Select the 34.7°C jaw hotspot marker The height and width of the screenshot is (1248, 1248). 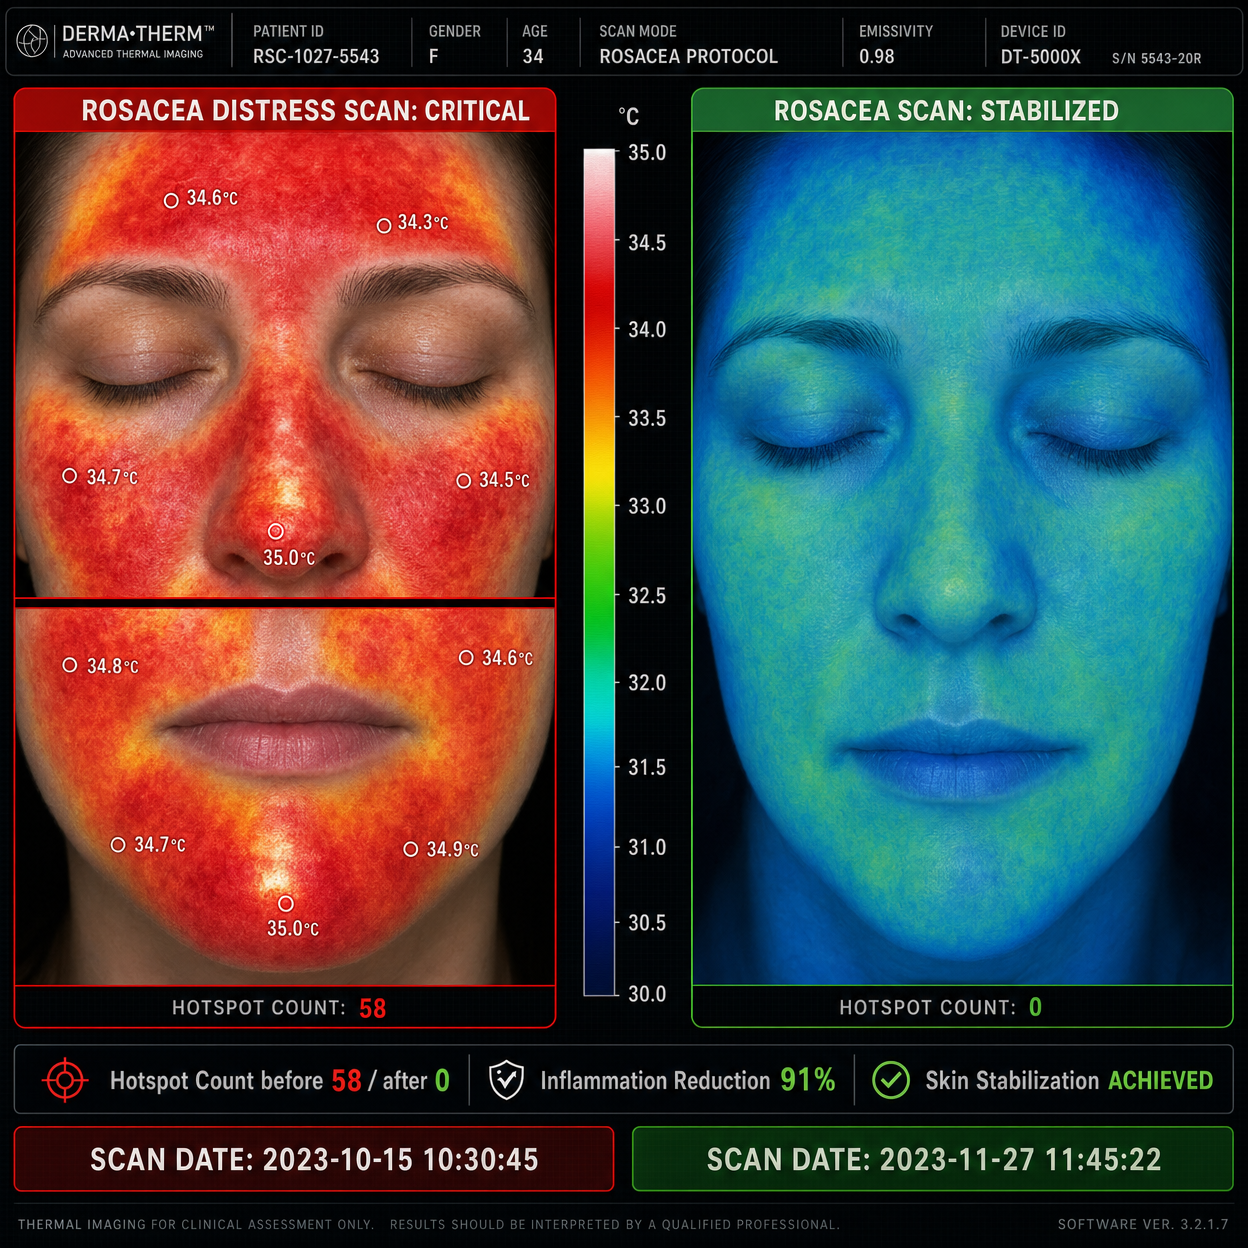(x=118, y=845)
